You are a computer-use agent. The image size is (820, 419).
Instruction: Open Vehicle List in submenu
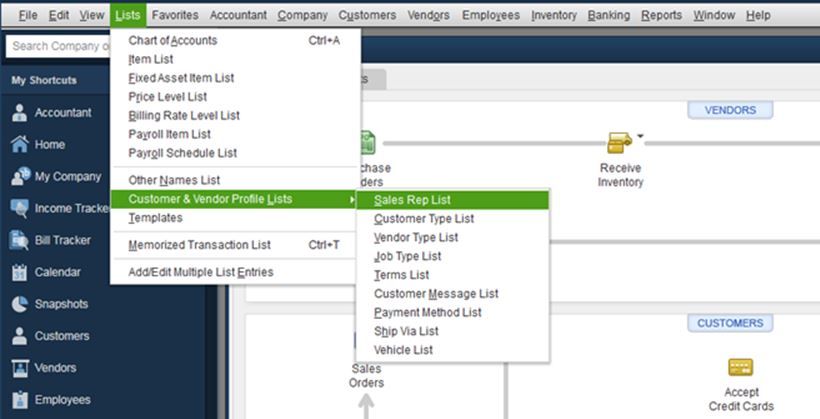[x=453, y=350]
